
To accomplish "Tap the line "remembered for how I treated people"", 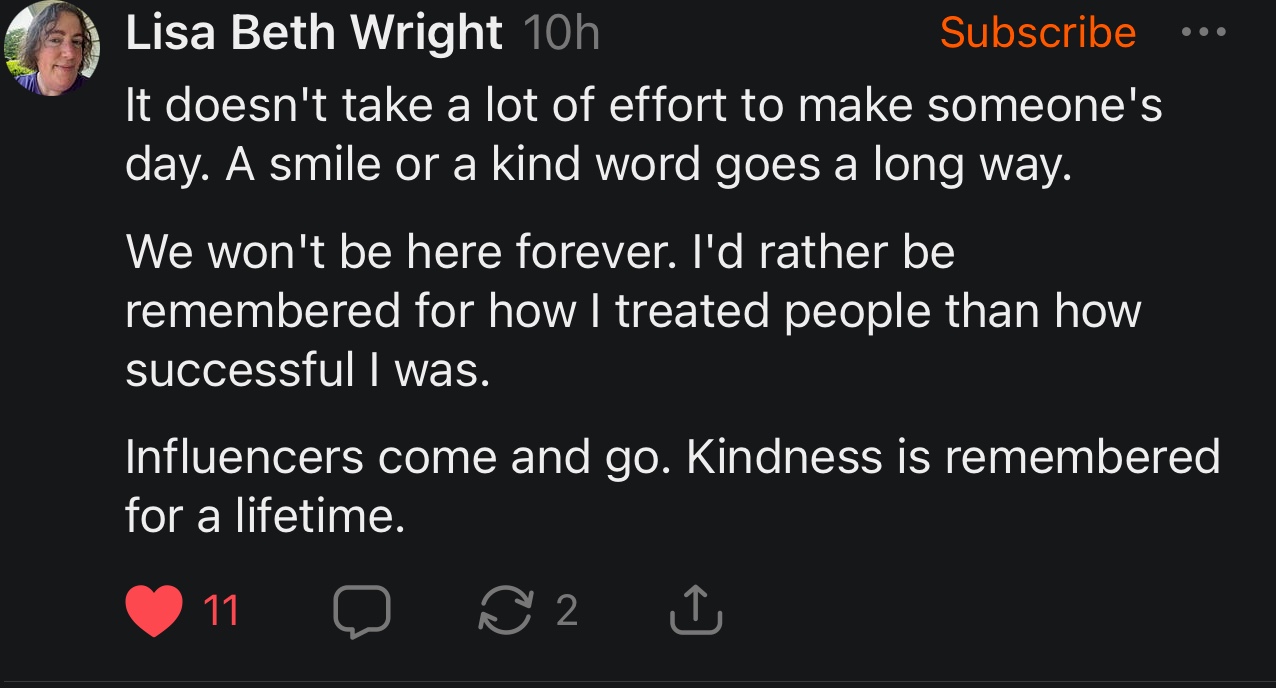I will (633, 312).
